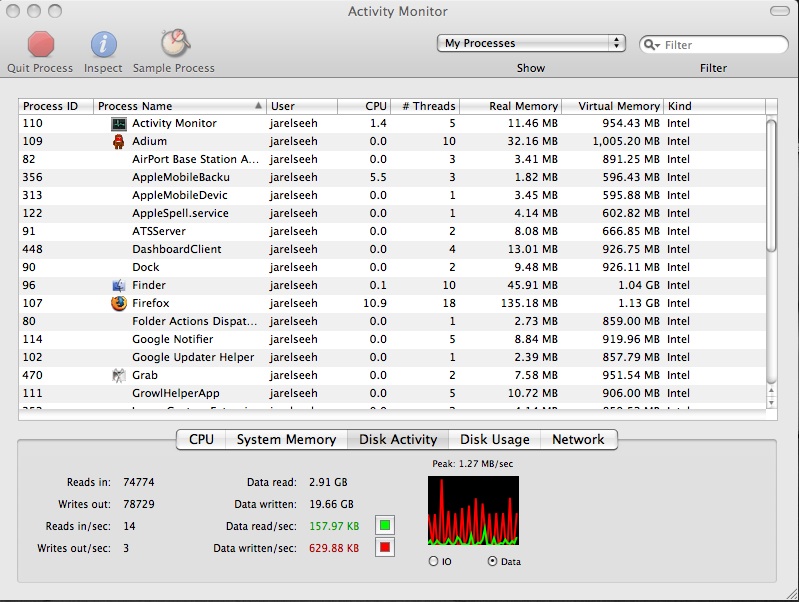
Task: Click the Finder icon in process list
Action: coord(118,285)
